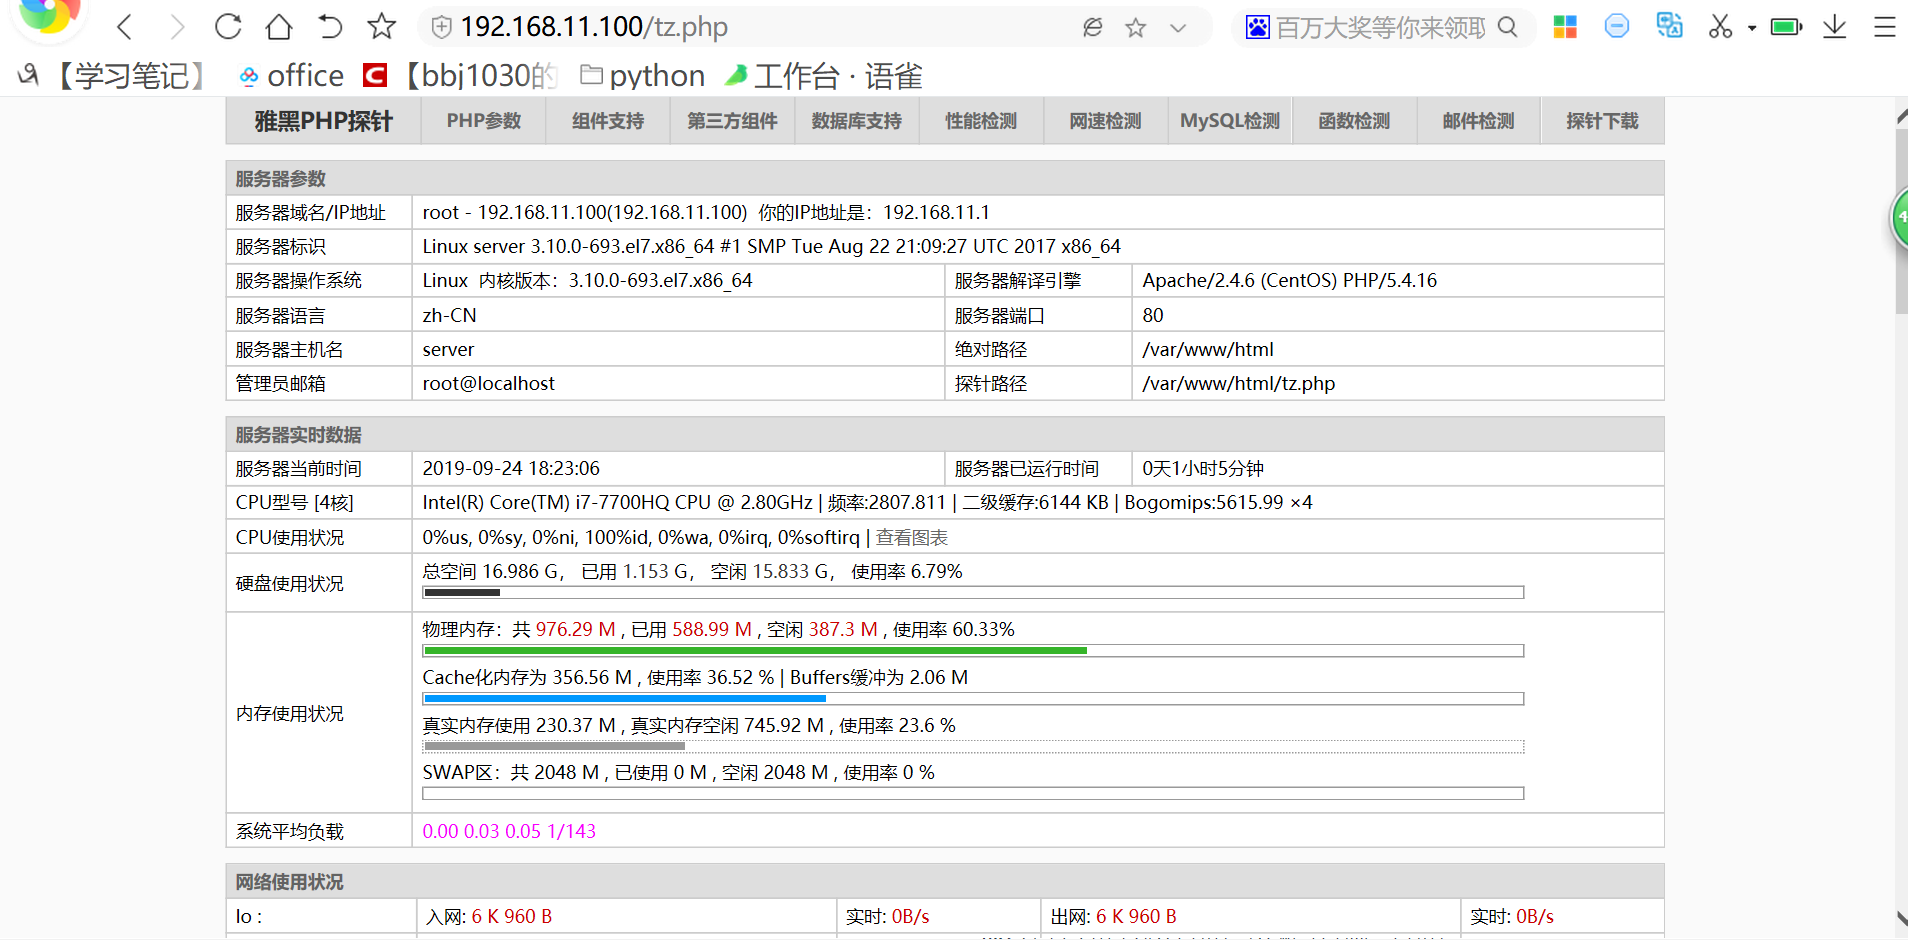This screenshot has width=1908, height=940.
Task: Open the 【学习笔记】 bookmark
Action: [112, 76]
